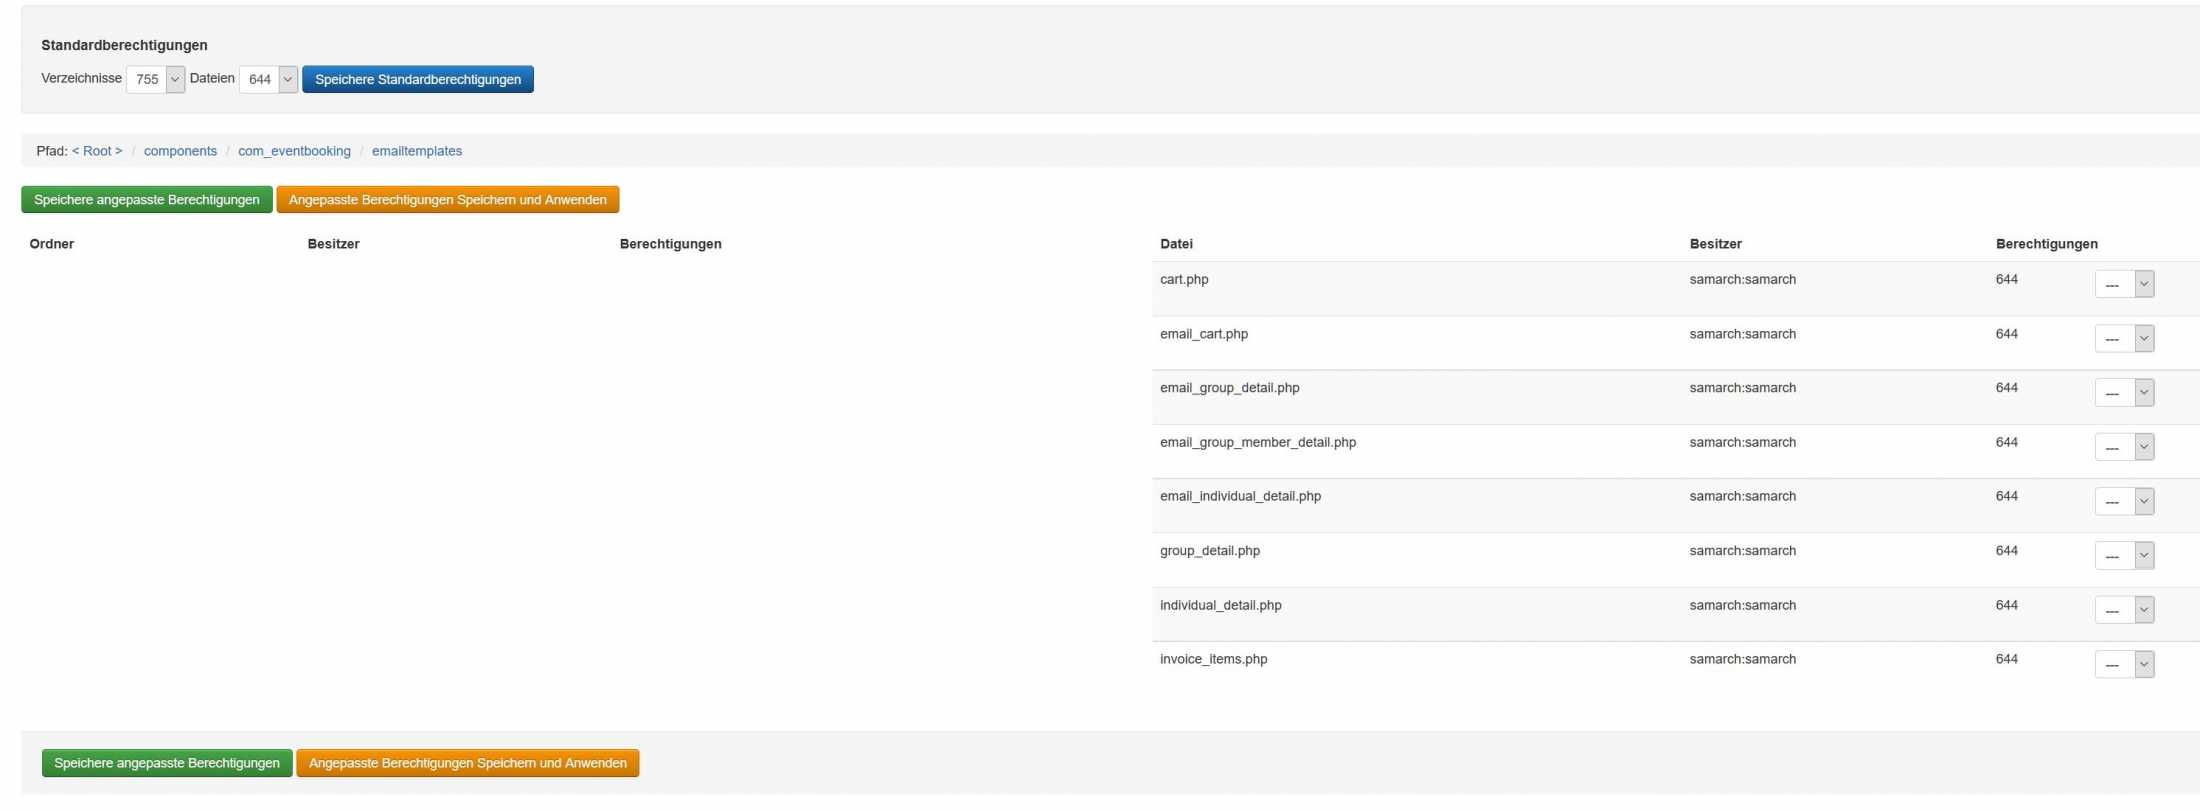
Task: Open the Dateien 644 permissions dropdown
Action: (x=268, y=80)
